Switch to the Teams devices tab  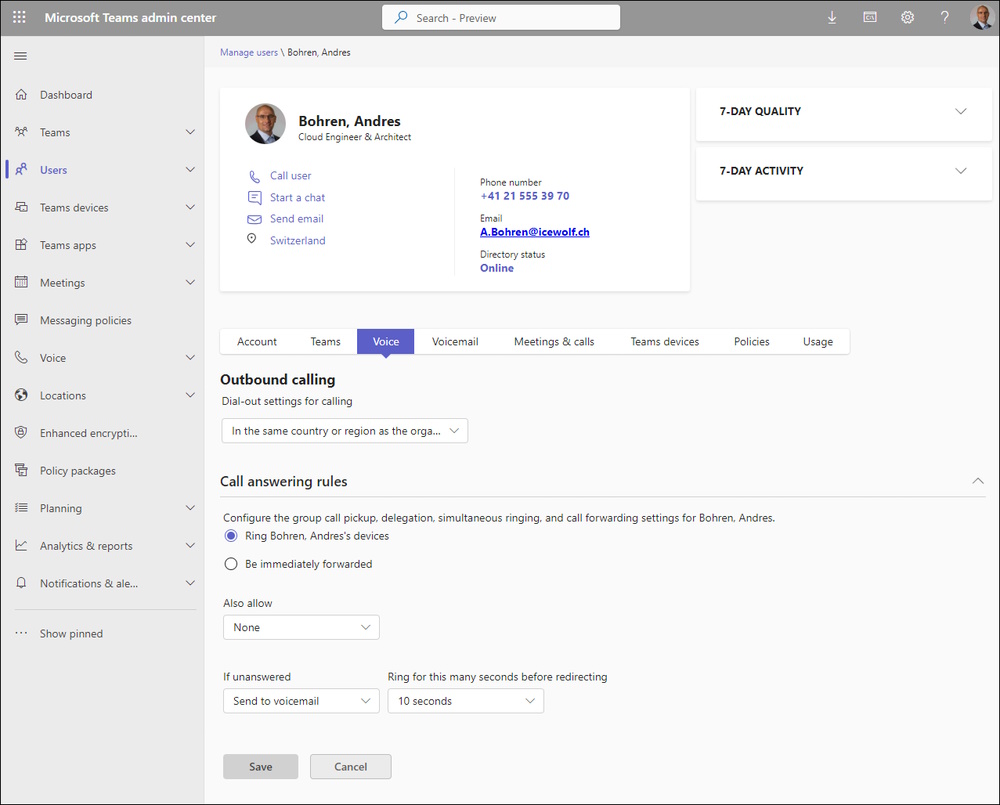coord(665,341)
